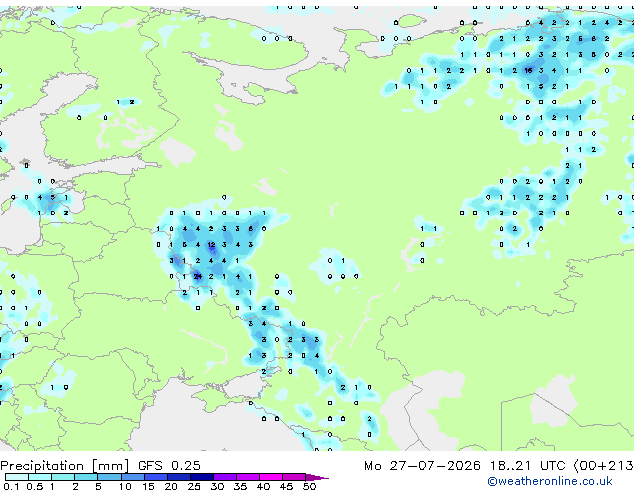Viewport: 634px width, 490px height.
Task: Click the 35–40 mm legend swatch
Action: (247, 477)
